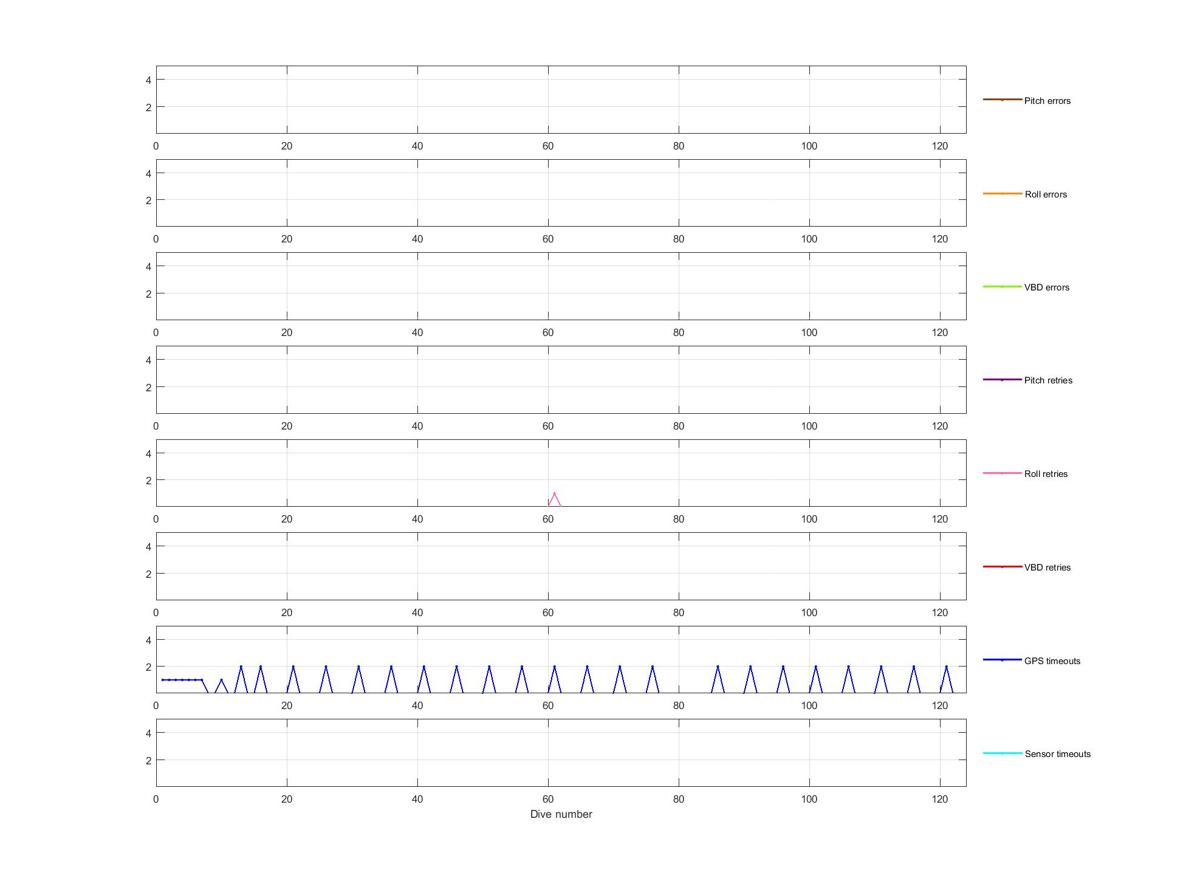
Task: Click the Pitch errors legend label
Action: [1047, 101]
